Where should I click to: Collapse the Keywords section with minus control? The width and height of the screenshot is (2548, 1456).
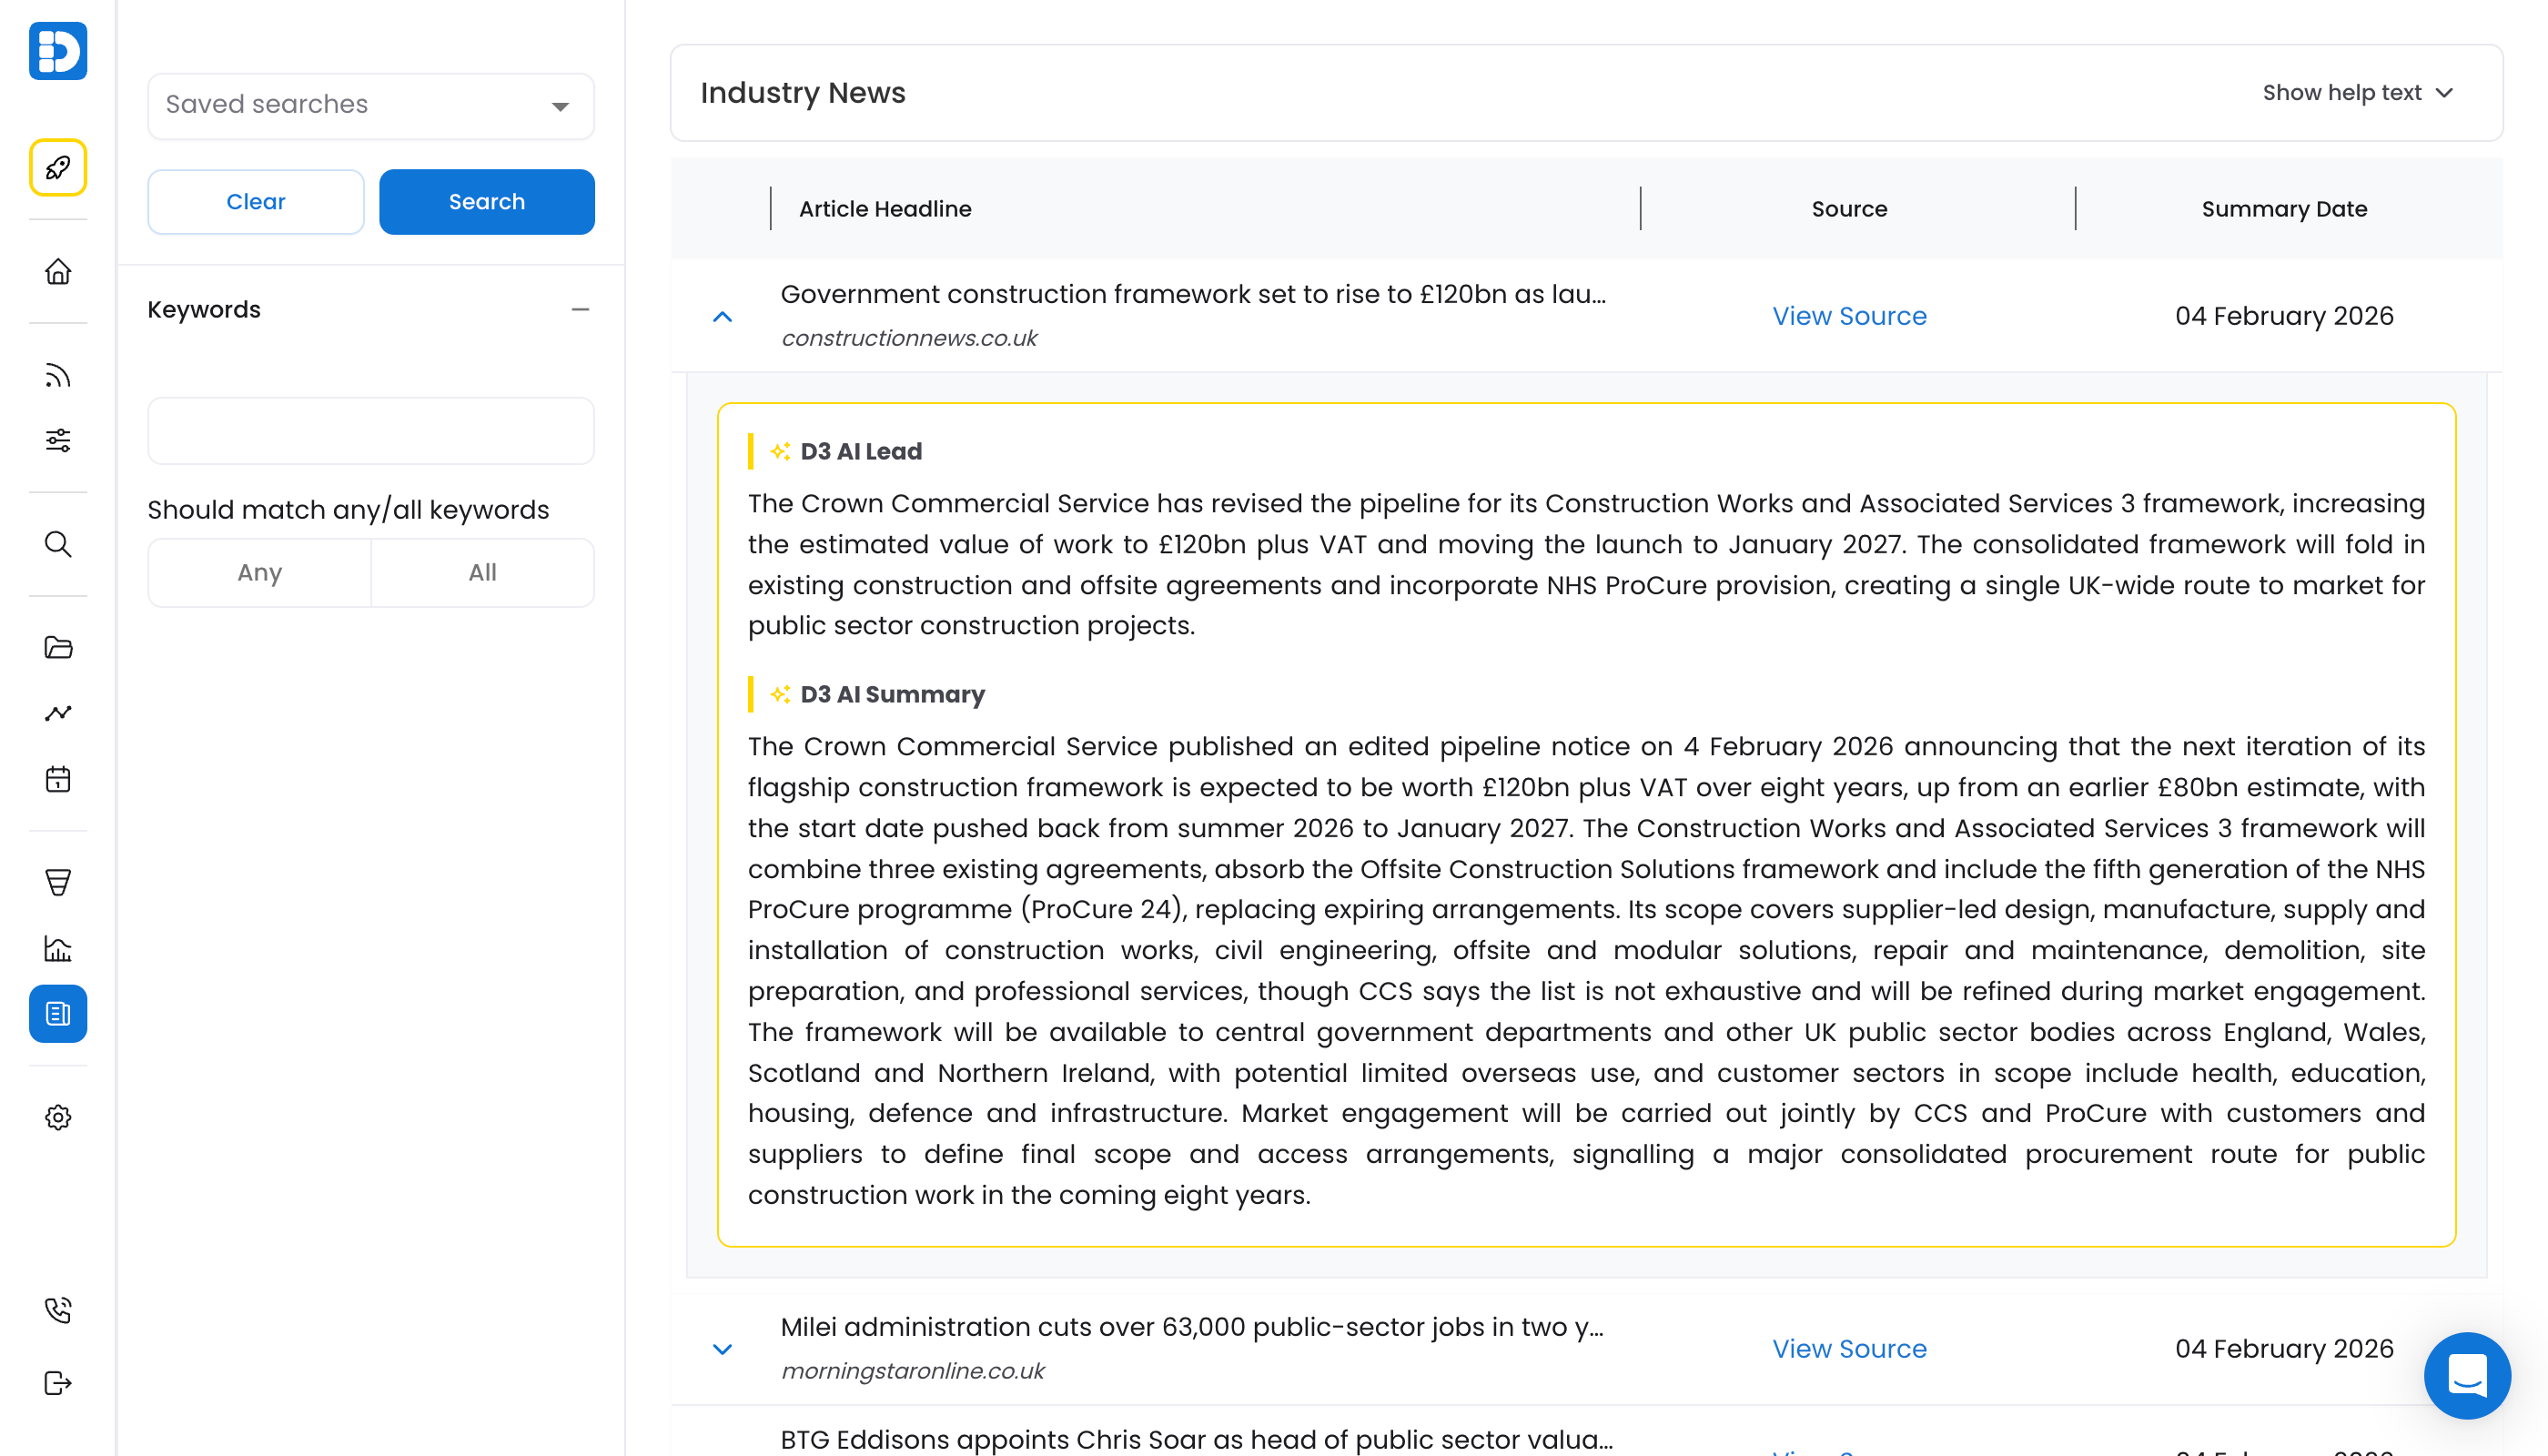click(x=581, y=311)
